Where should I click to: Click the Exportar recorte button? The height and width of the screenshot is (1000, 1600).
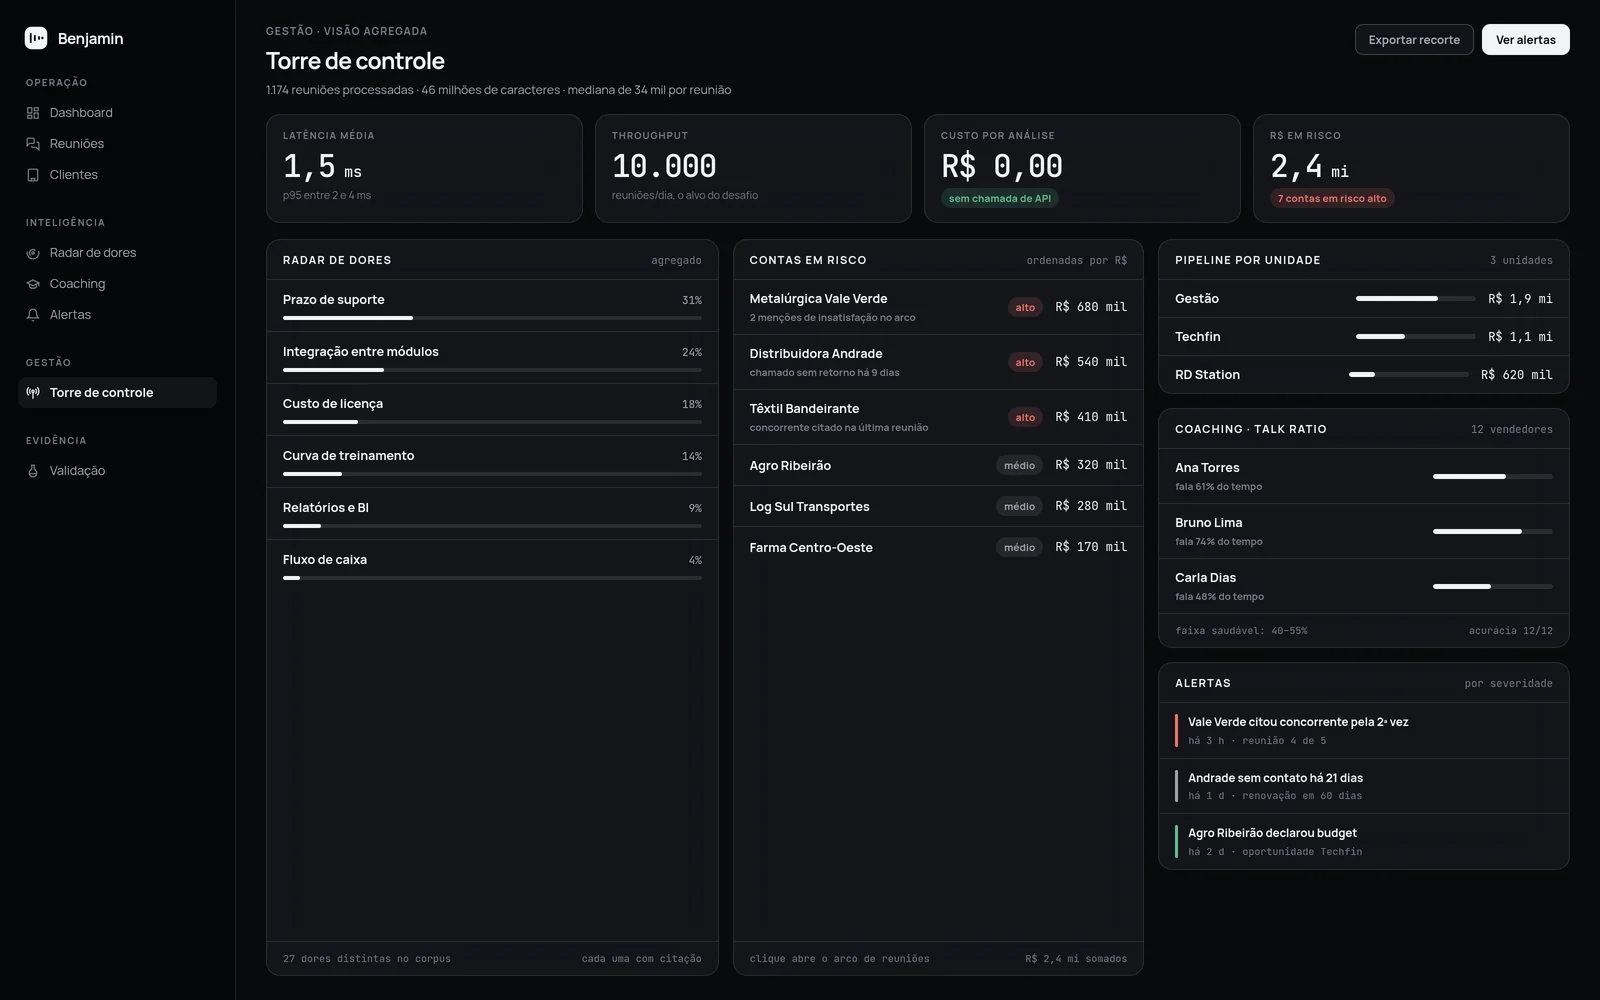click(x=1414, y=40)
